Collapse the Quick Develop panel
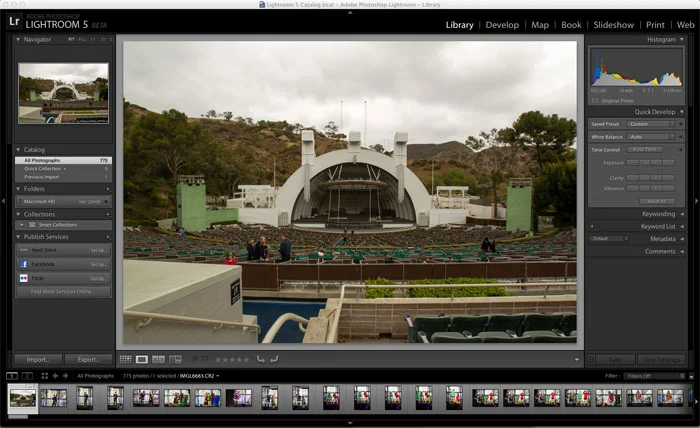This screenshot has height=428, width=700. pos(682,112)
